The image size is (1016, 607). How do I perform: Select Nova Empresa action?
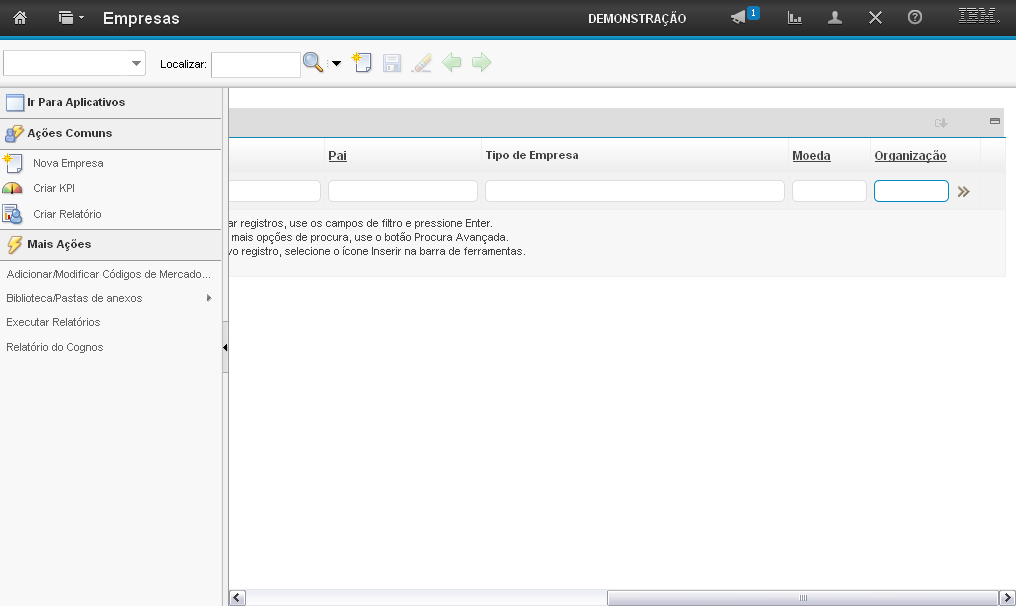pyautogui.click(x=68, y=163)
